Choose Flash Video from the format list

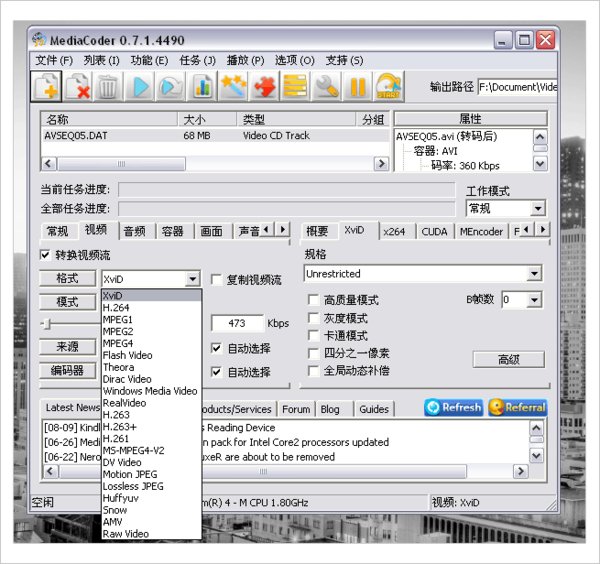pyautogui.click(x=151, y=355)
